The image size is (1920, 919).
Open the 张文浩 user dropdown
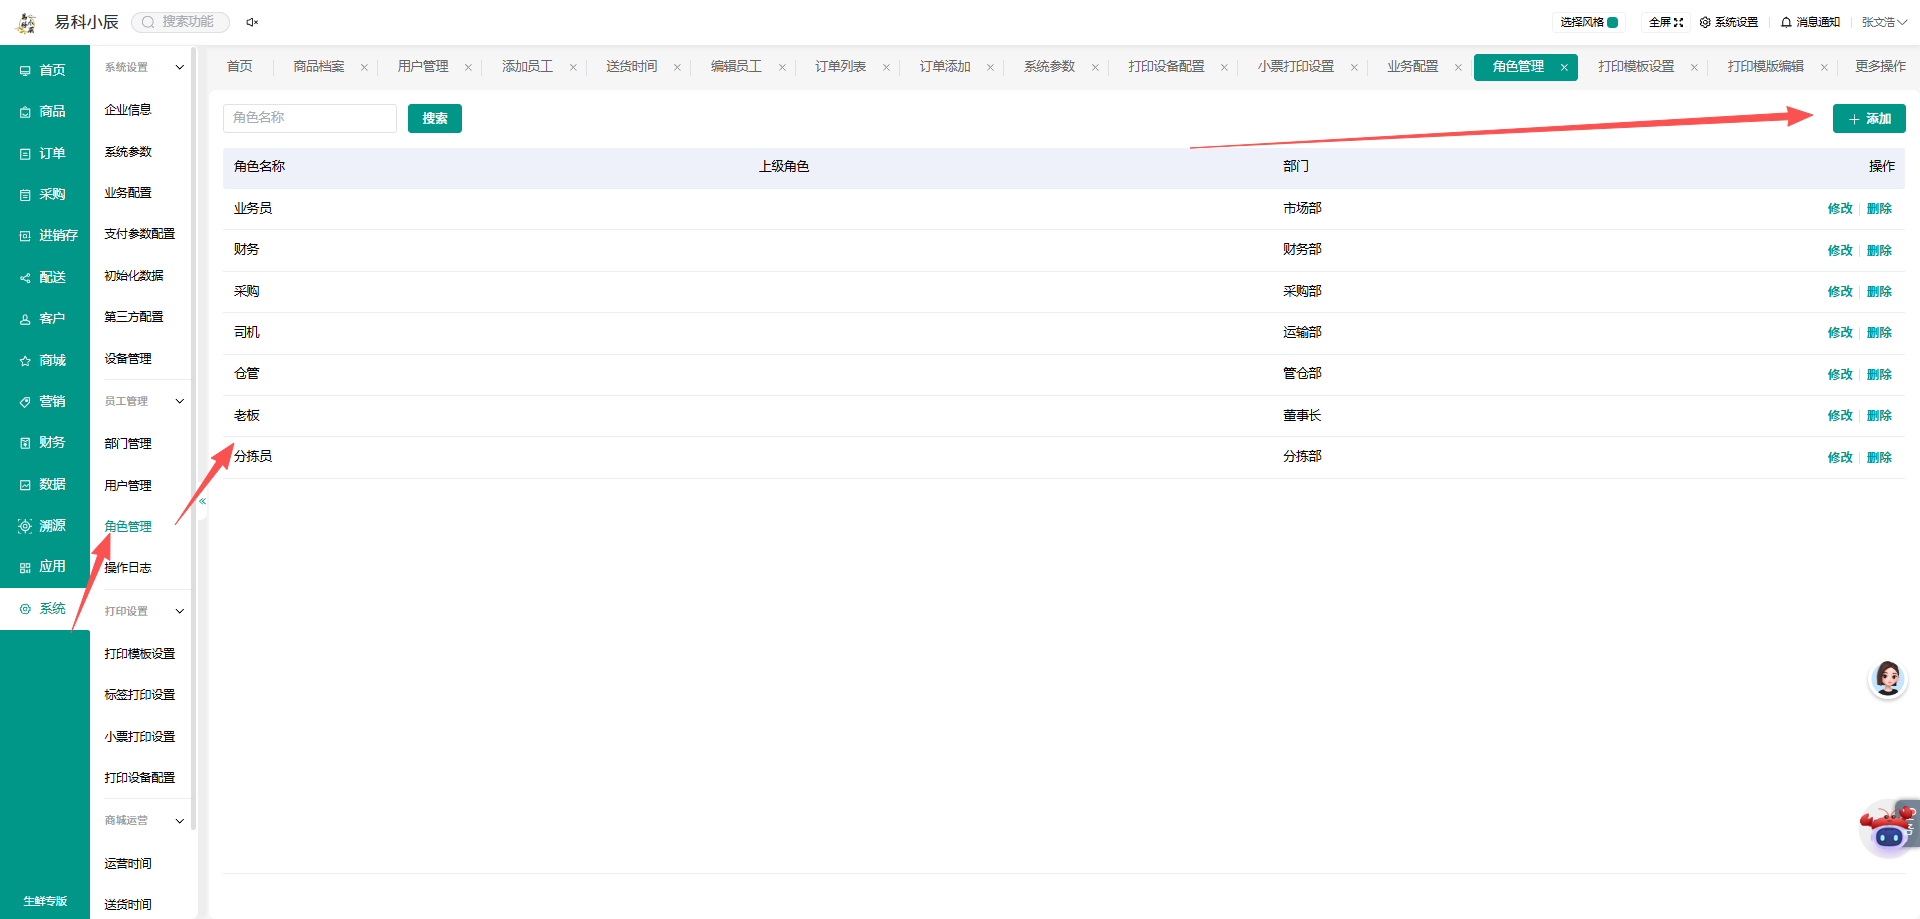tap(1884, 22)
